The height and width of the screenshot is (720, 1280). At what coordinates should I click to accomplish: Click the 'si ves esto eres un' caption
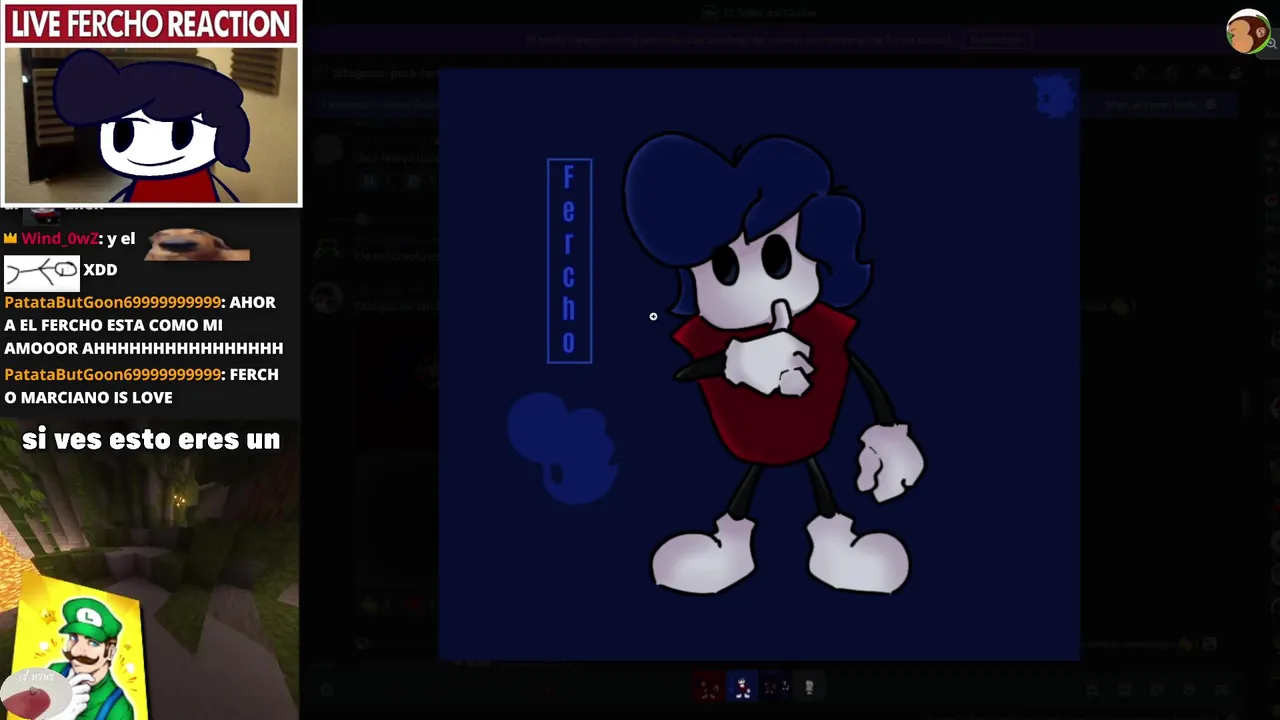point(151,439)
